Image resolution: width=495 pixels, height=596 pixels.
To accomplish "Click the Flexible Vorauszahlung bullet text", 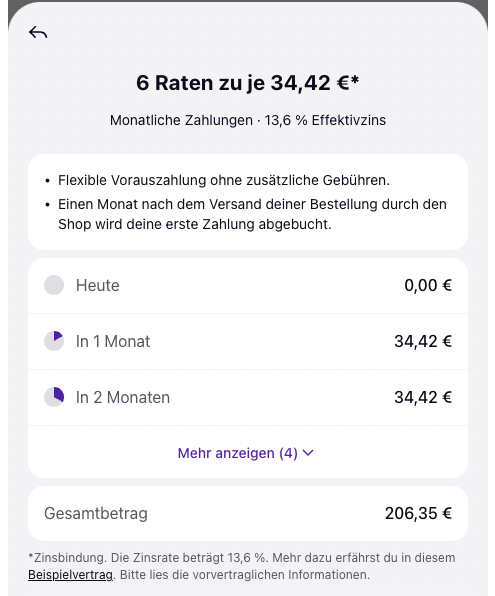I will click(224, 180).
